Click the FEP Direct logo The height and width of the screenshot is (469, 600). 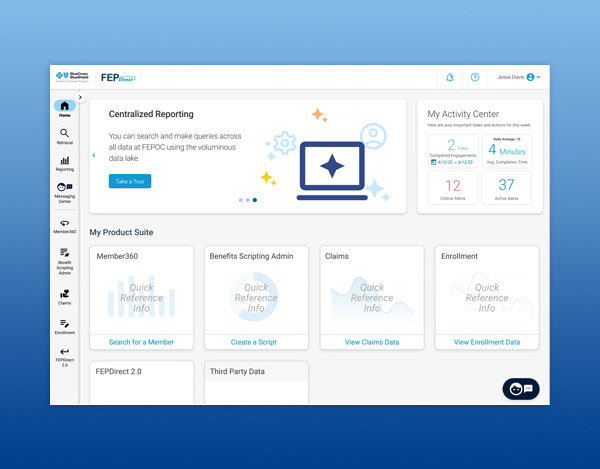(118, 78)
